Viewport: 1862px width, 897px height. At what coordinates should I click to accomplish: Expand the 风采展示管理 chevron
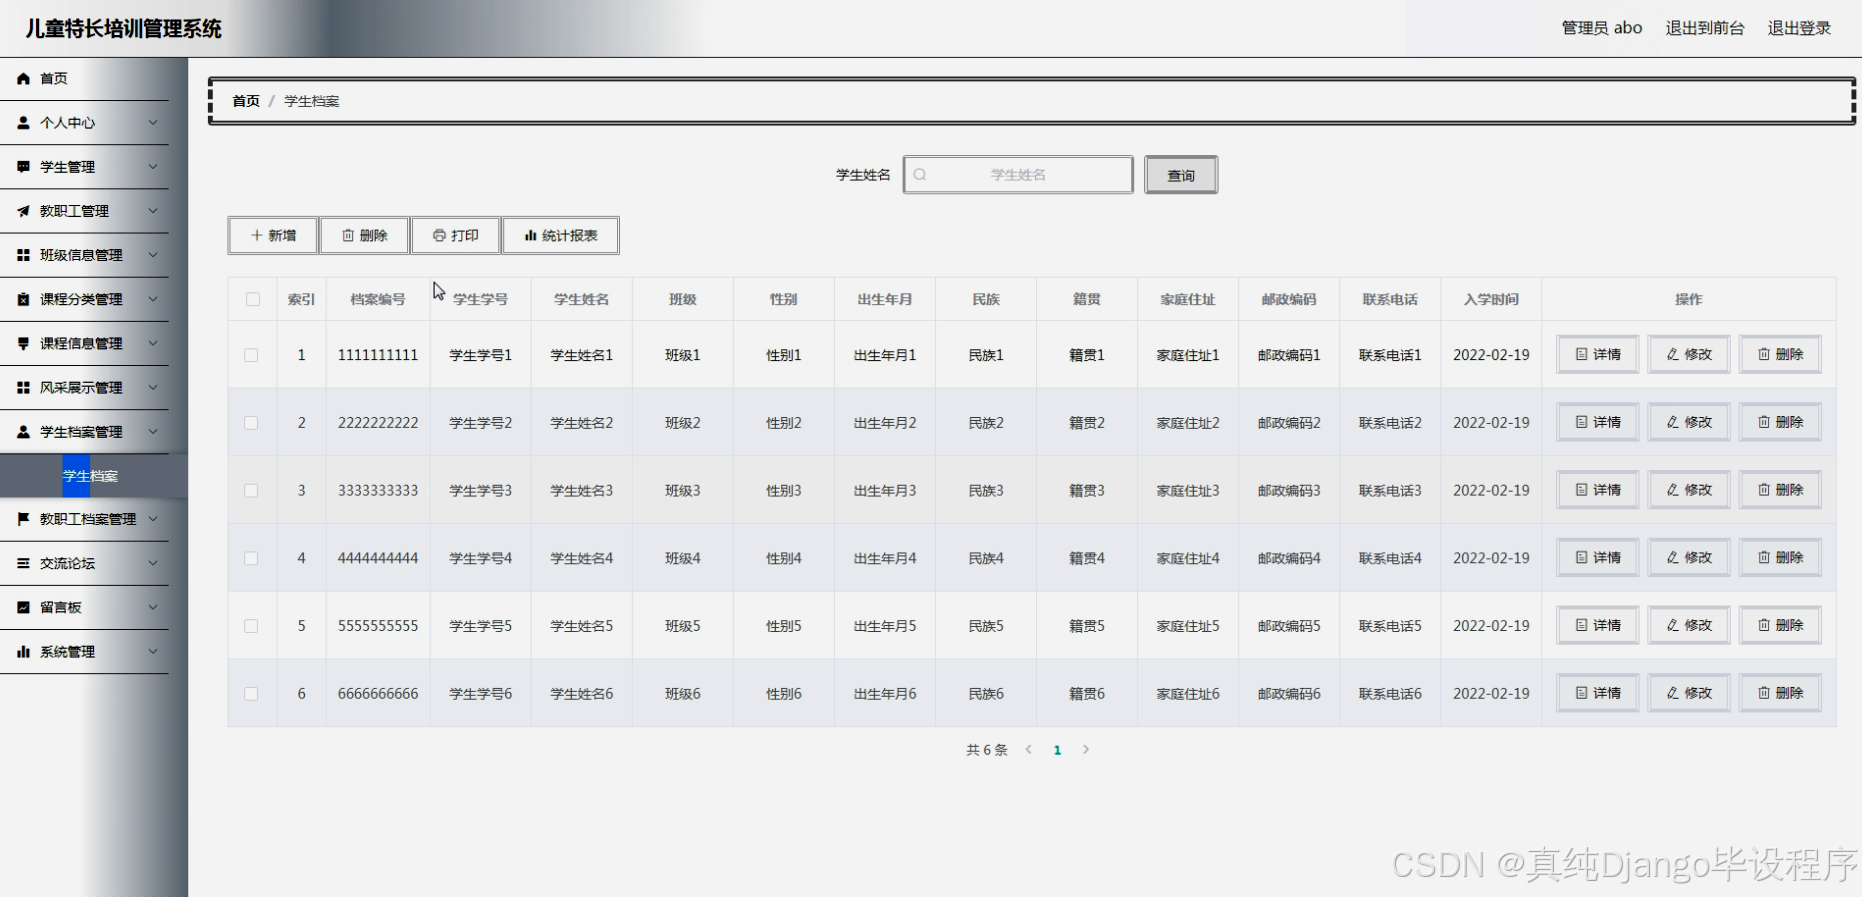153,387
